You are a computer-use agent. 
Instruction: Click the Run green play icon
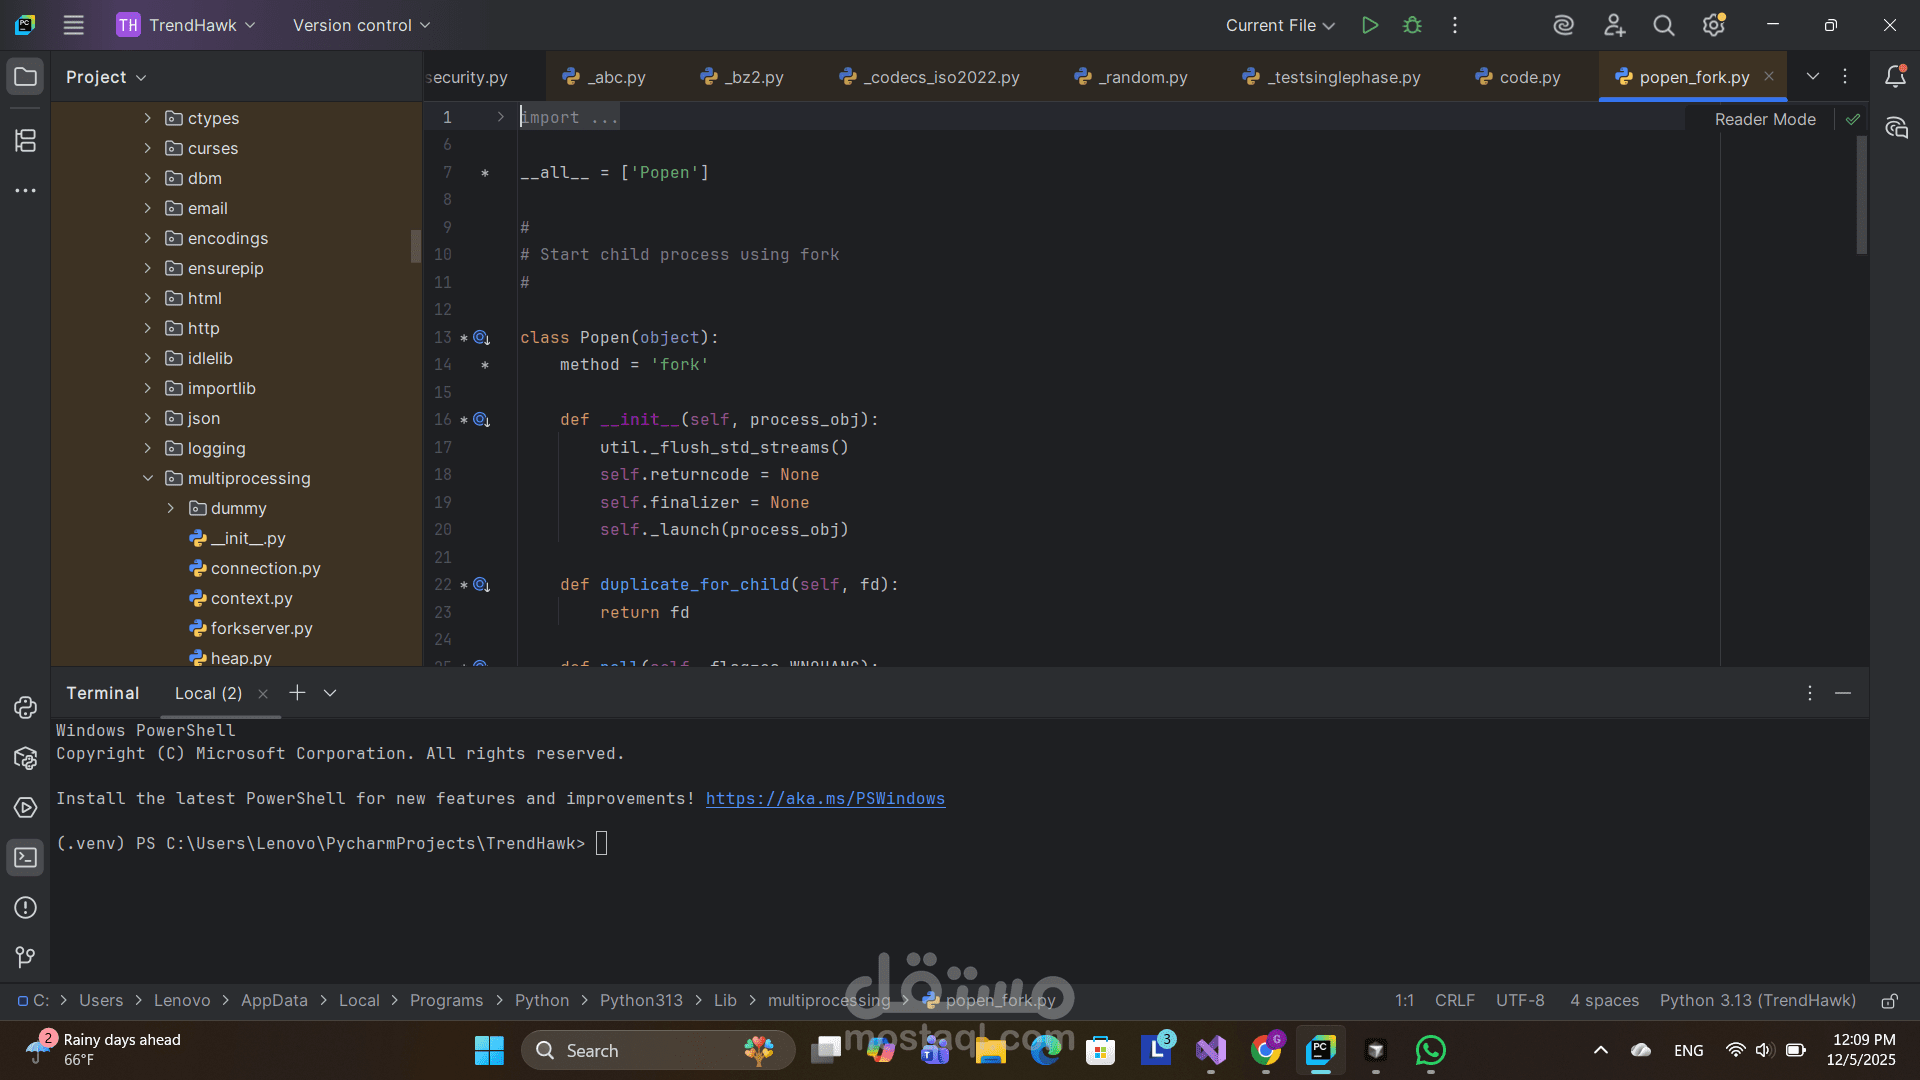[x=1370, y=25]
